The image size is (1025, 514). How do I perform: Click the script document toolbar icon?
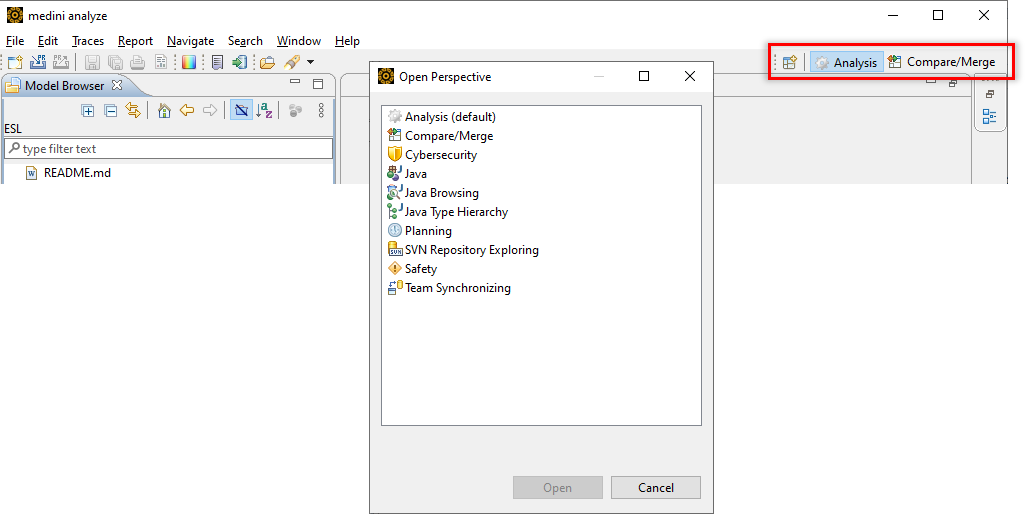click(218, 62)
